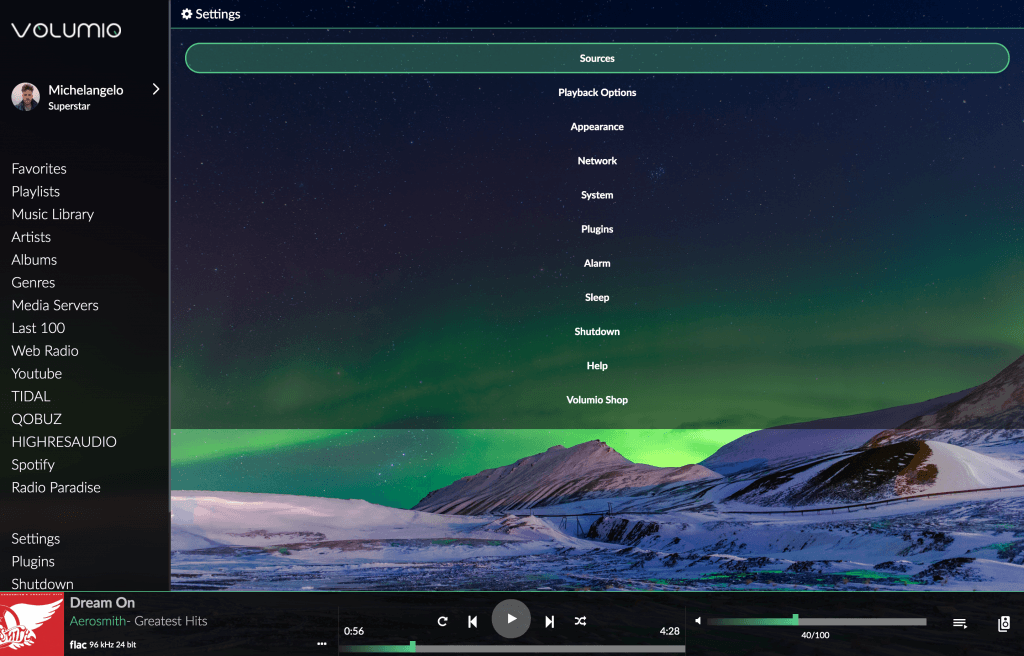This screenshot has width=1024, height=656.
Task: Open the Sources settings section
Action: pos(596,58)
